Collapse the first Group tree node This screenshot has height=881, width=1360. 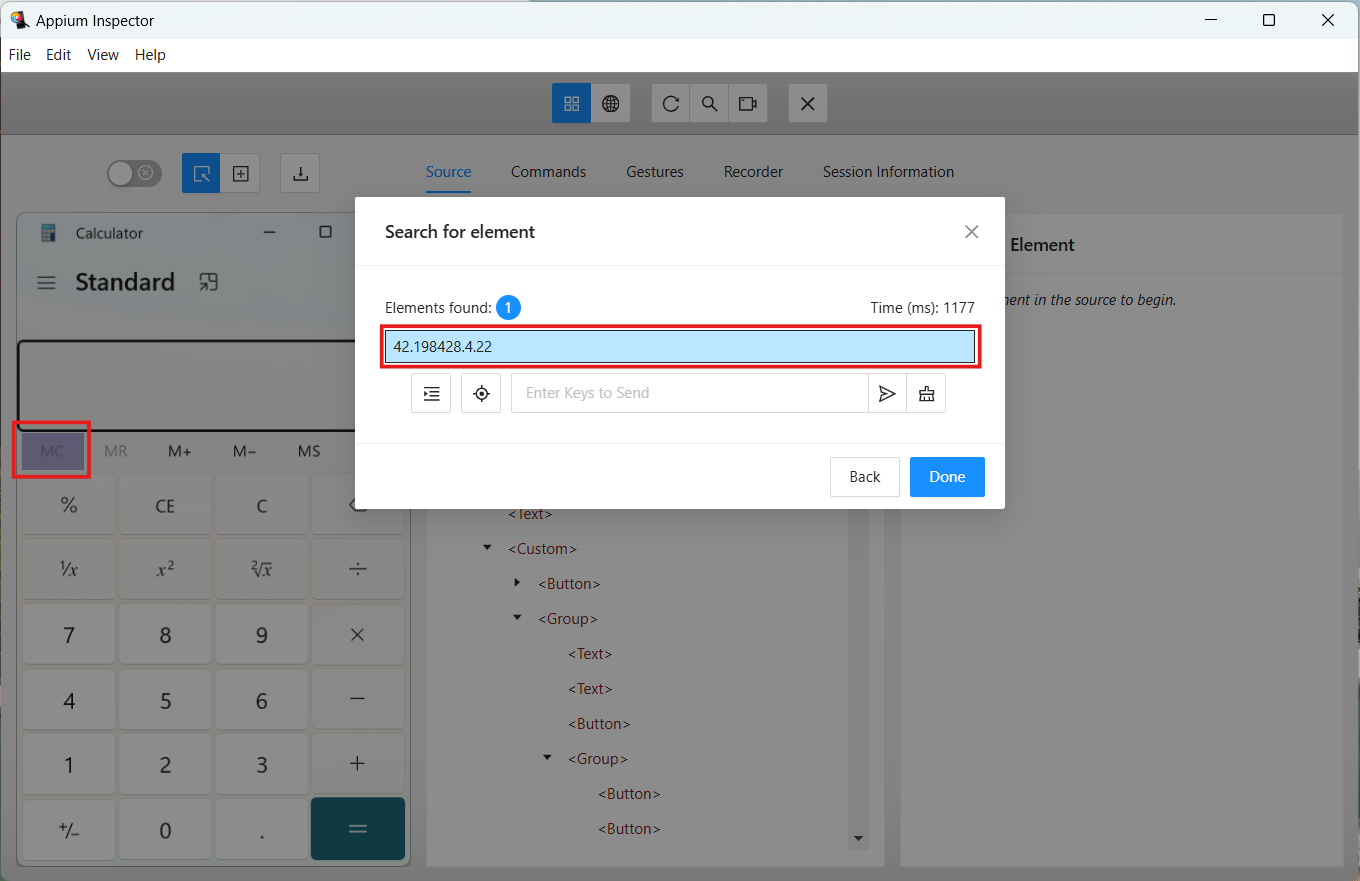(517, 618)
